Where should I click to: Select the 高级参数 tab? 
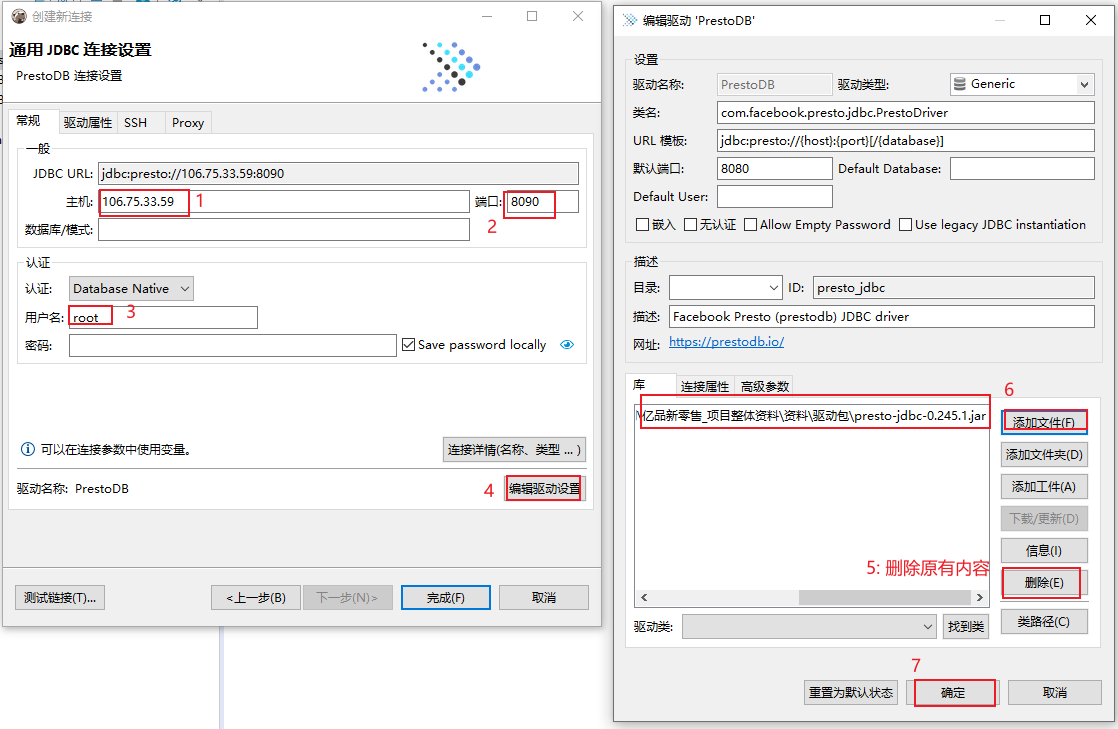[x=764, y=386]
